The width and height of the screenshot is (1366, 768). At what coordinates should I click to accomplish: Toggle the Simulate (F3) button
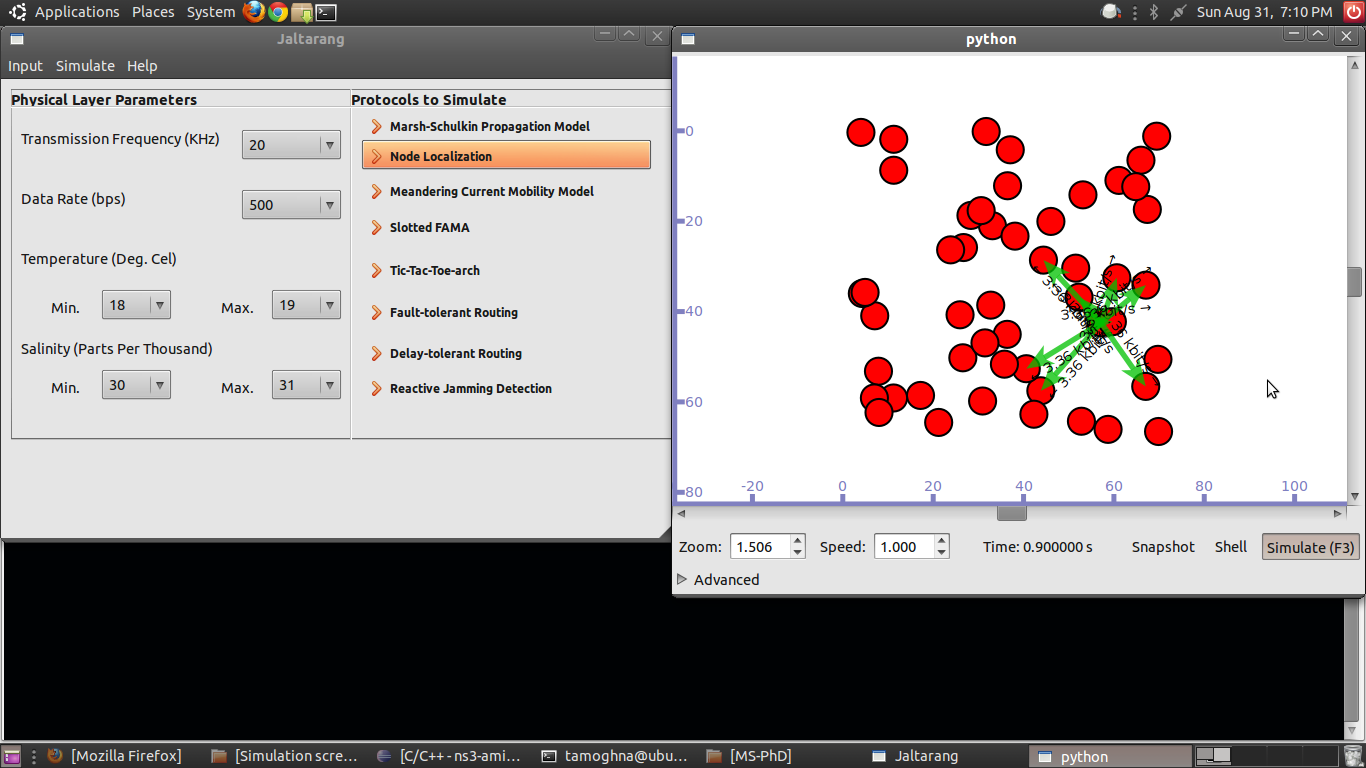point(1310,547)
